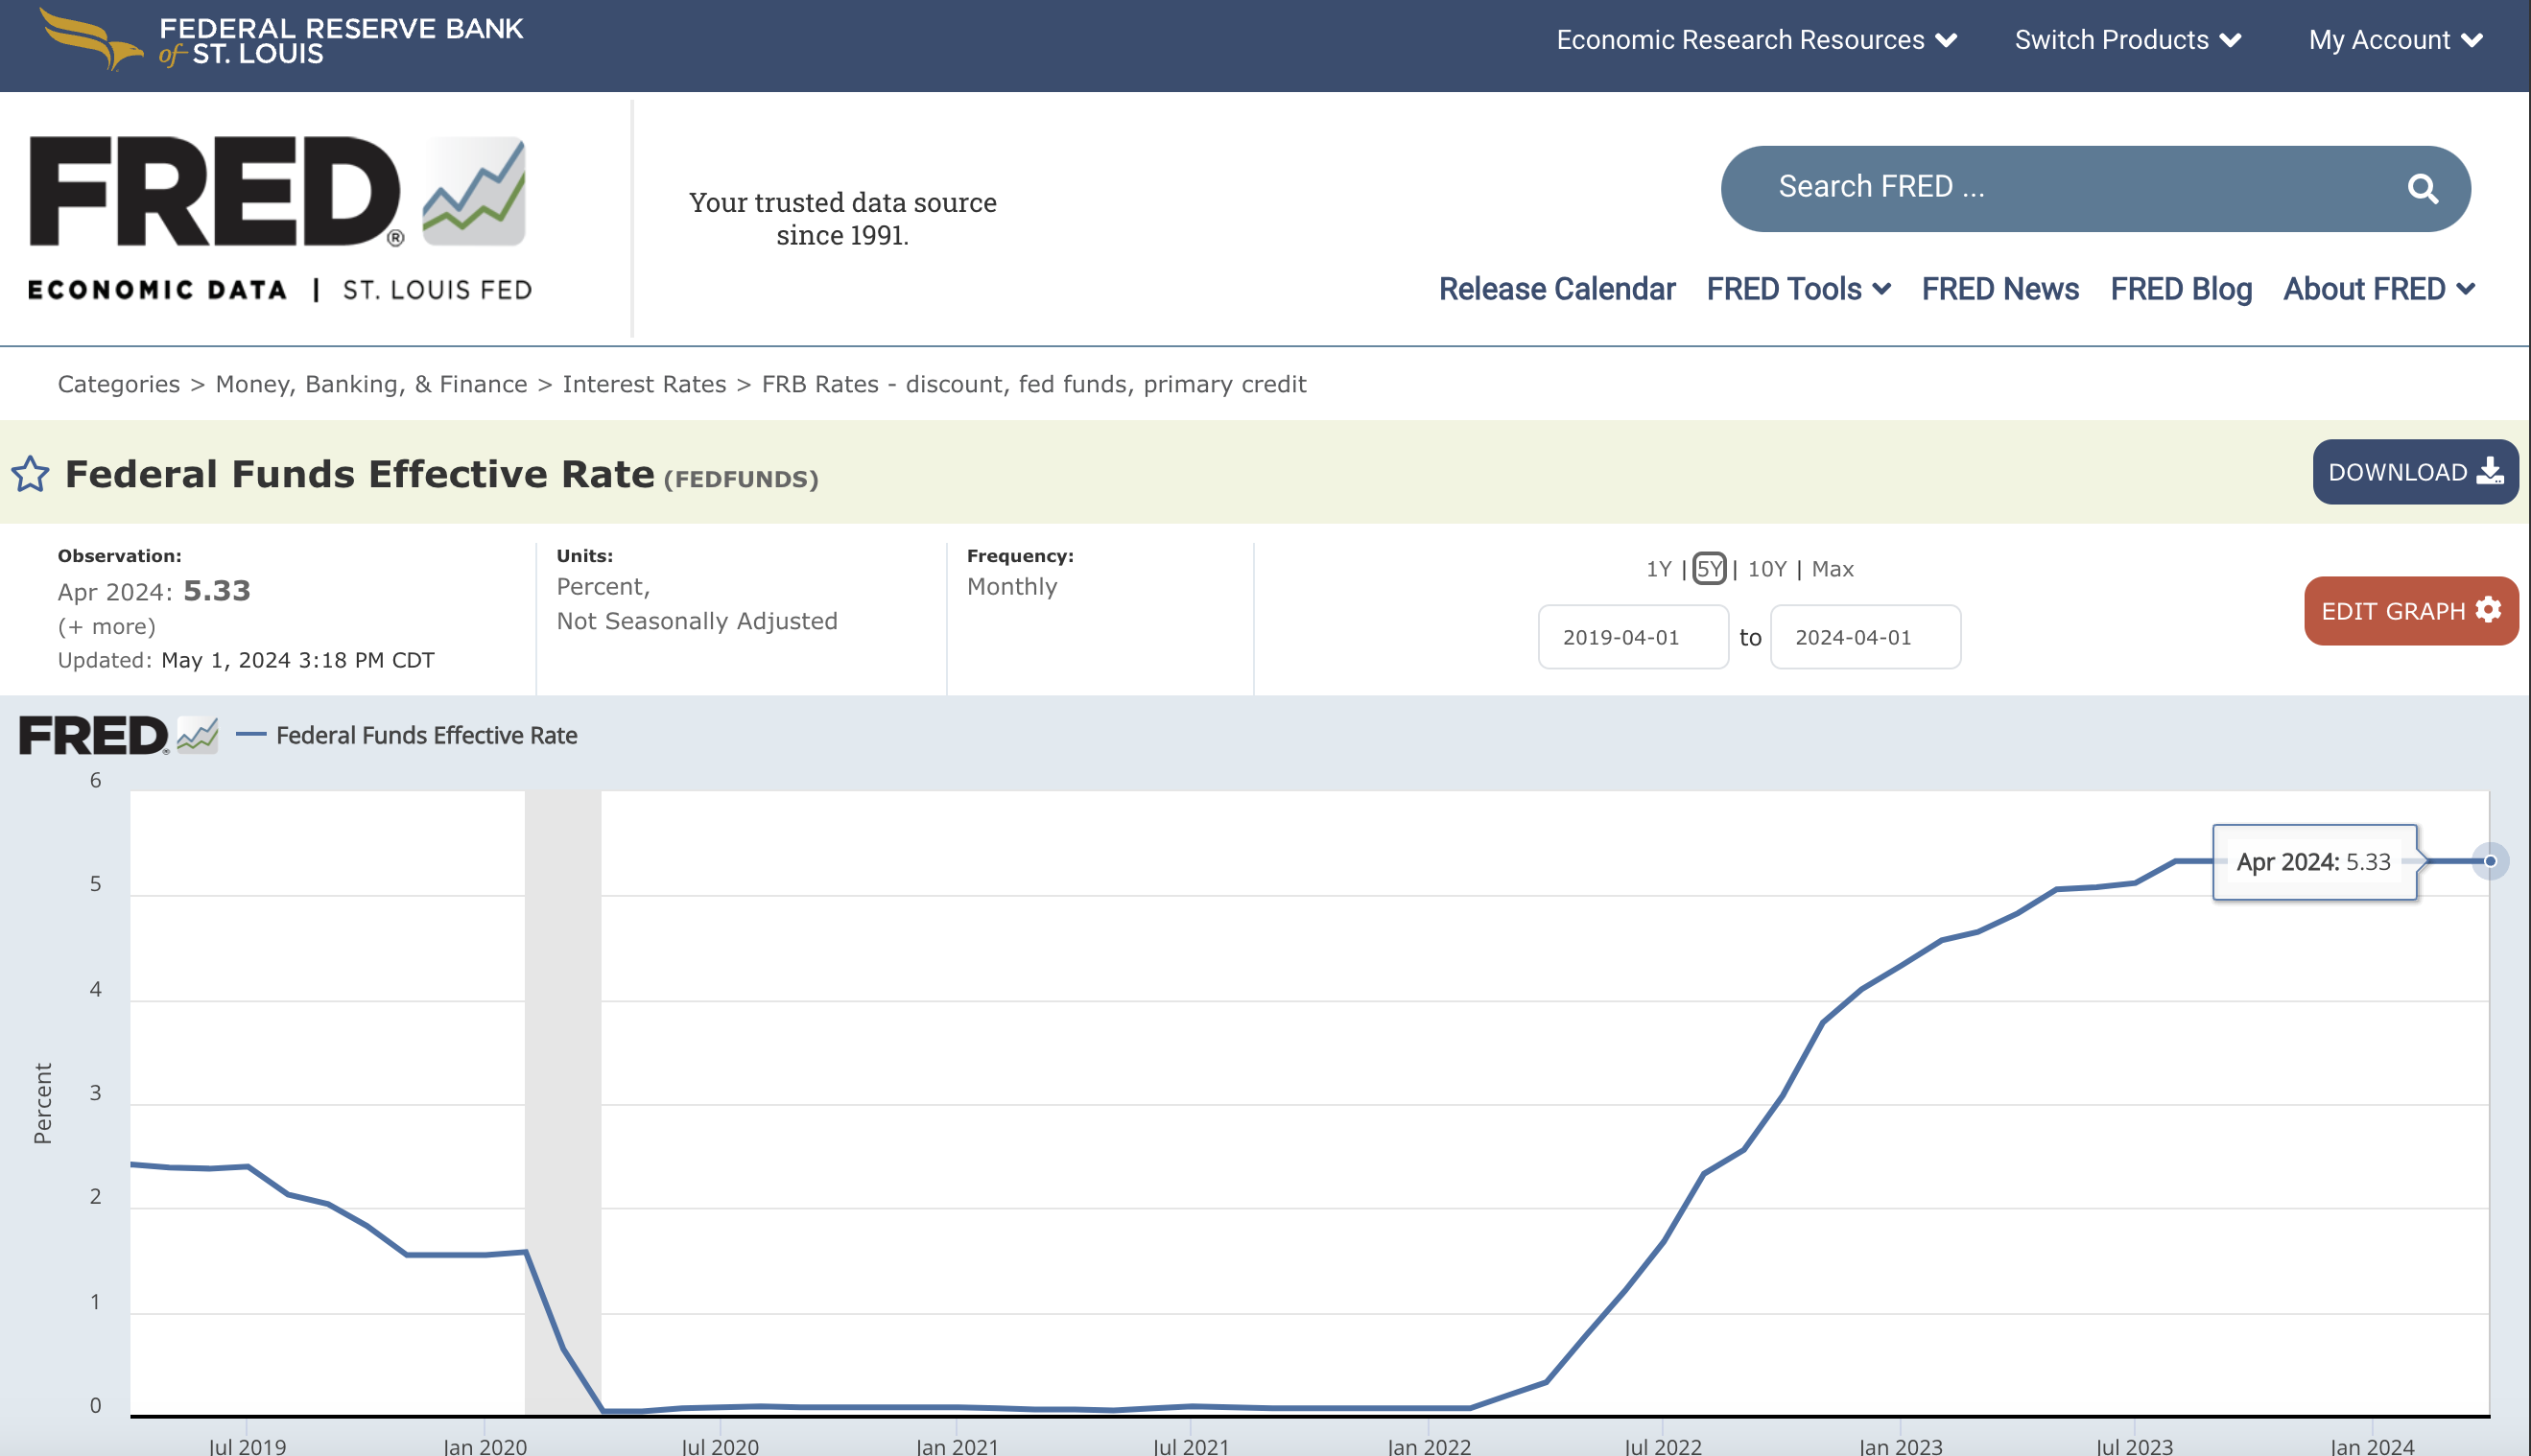
Task: Click the observation value 5.33
Action: tap(217, 591)
